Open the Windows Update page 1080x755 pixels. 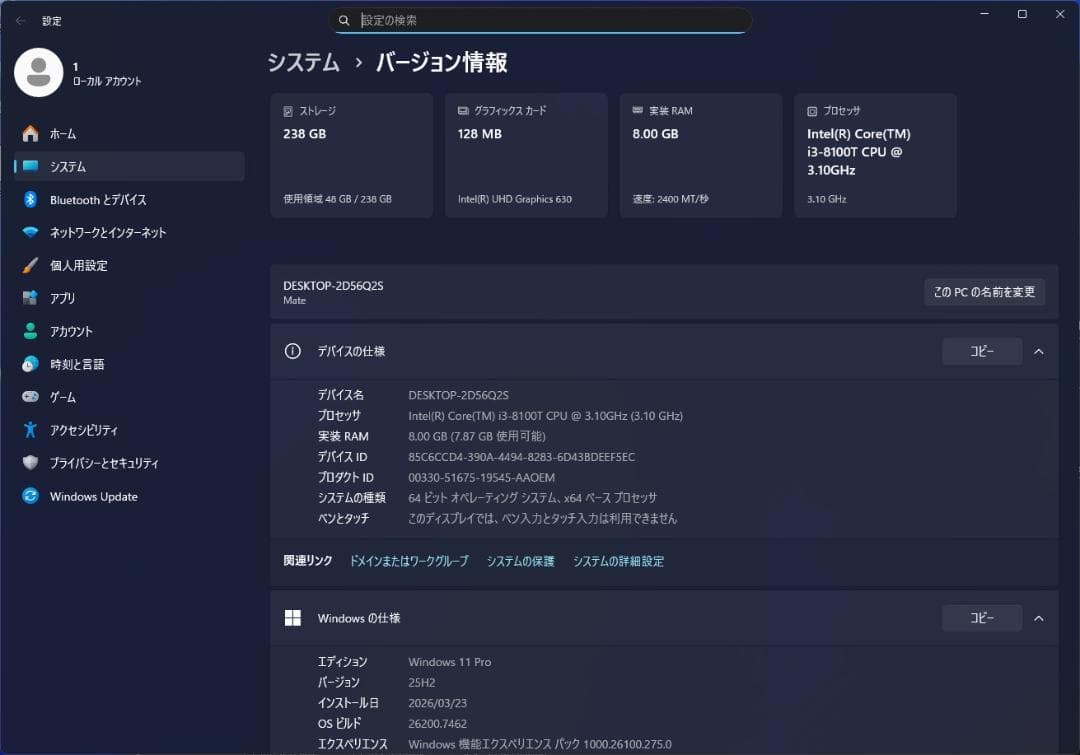[x=129, y=496]
